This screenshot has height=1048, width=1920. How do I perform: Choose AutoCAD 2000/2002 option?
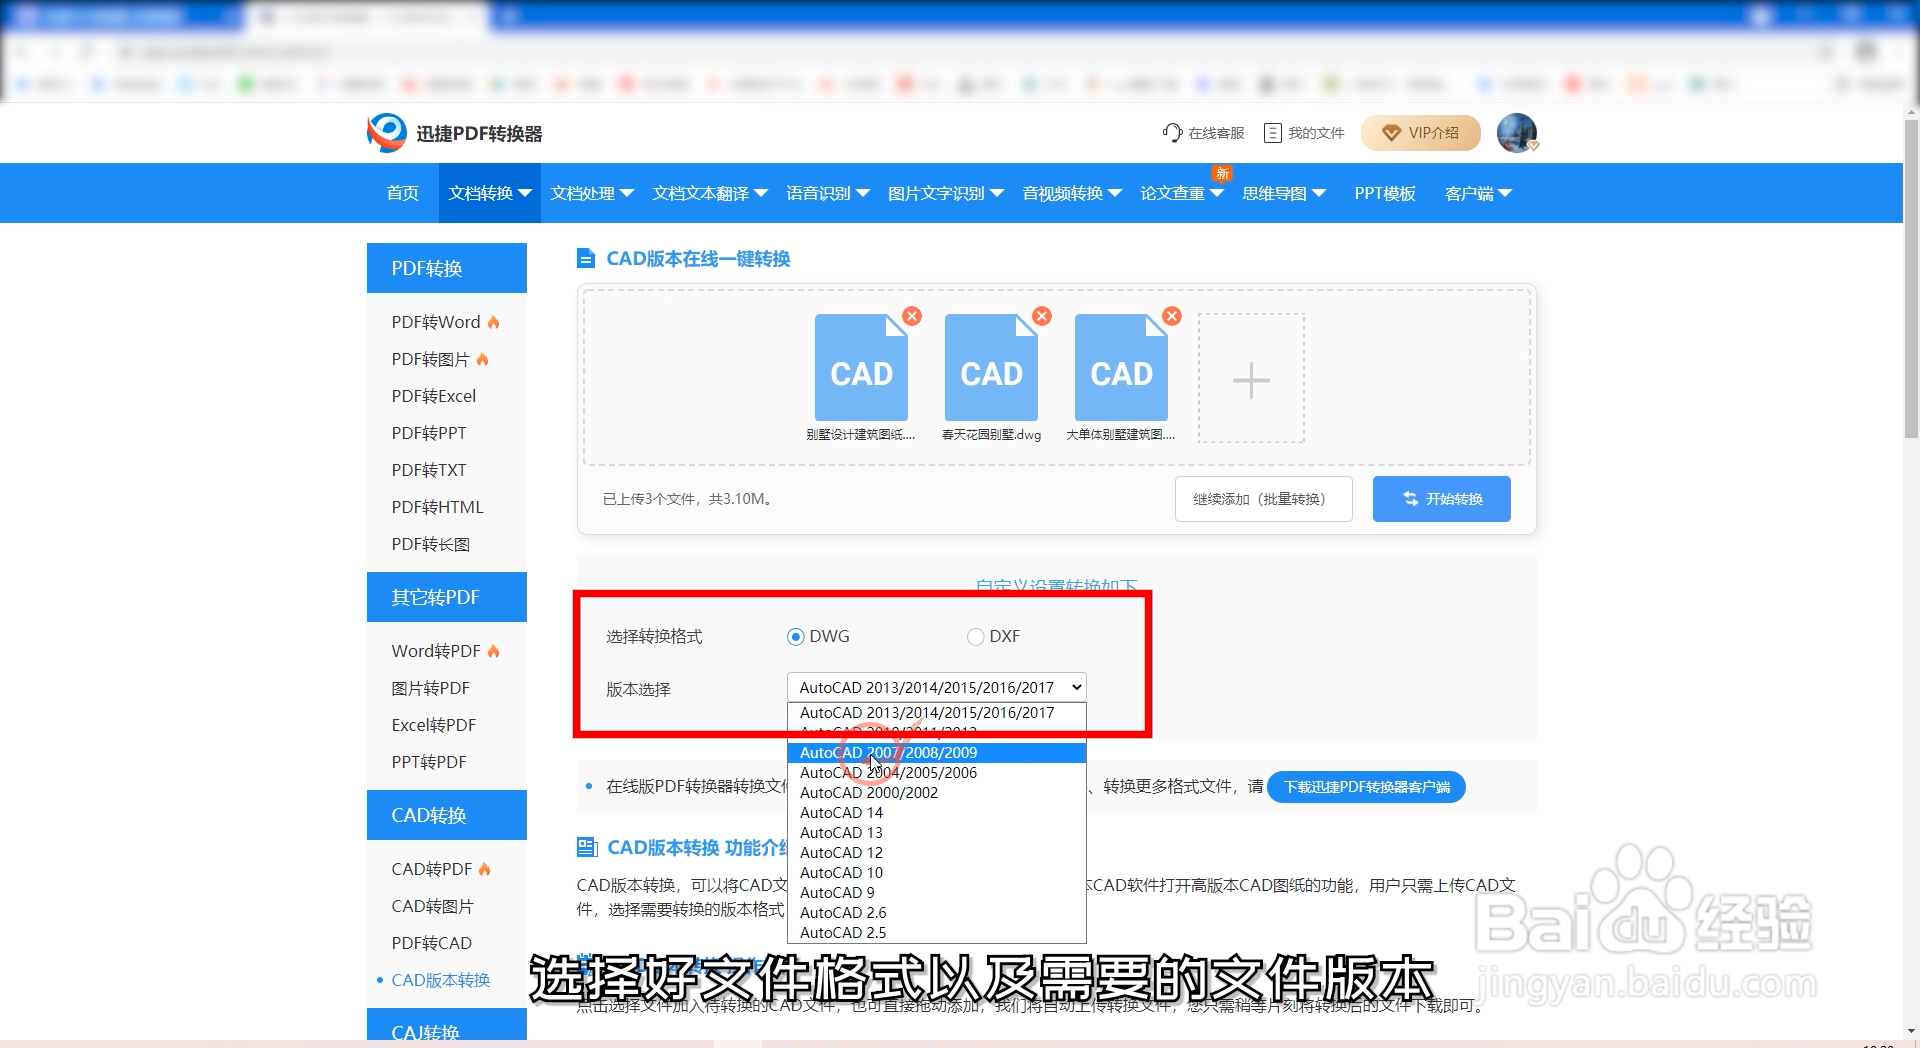(936, 793)
